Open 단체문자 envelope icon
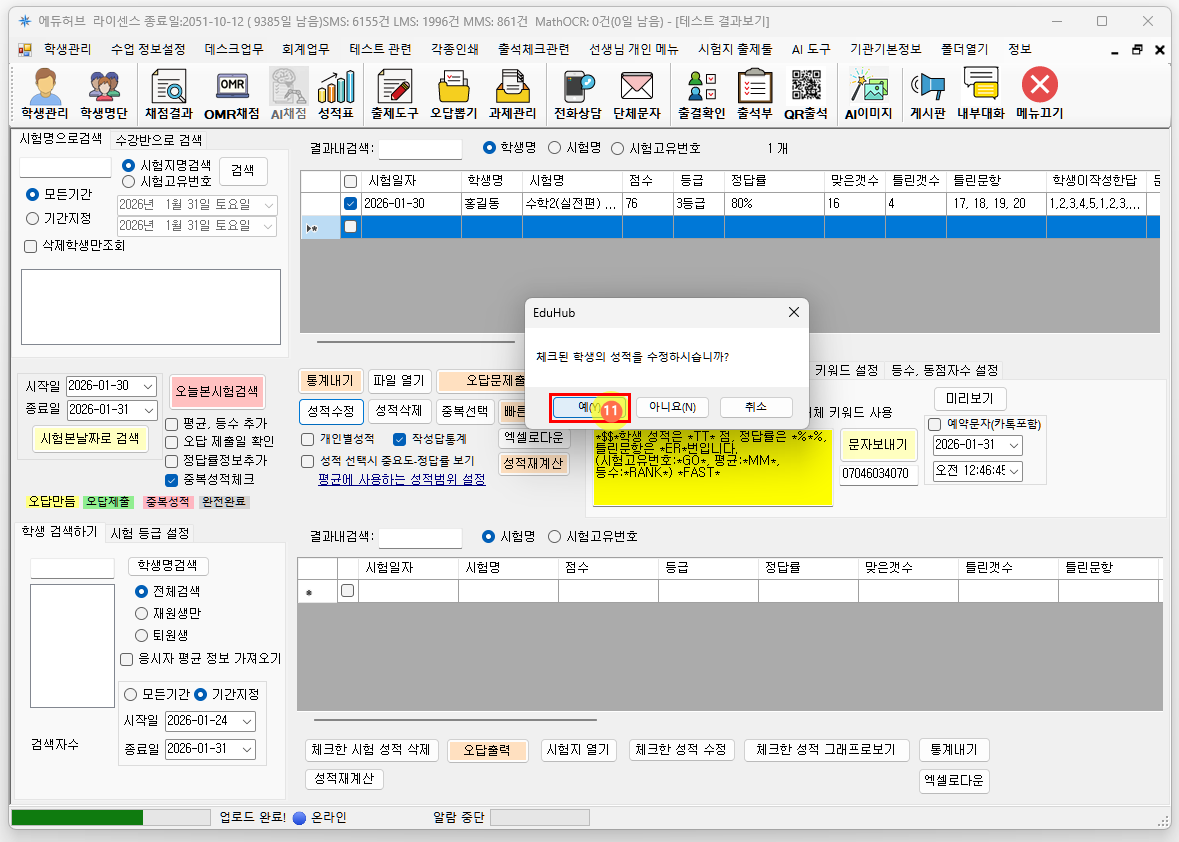This screenshot has height=842, width=1179. pos(636,94)
